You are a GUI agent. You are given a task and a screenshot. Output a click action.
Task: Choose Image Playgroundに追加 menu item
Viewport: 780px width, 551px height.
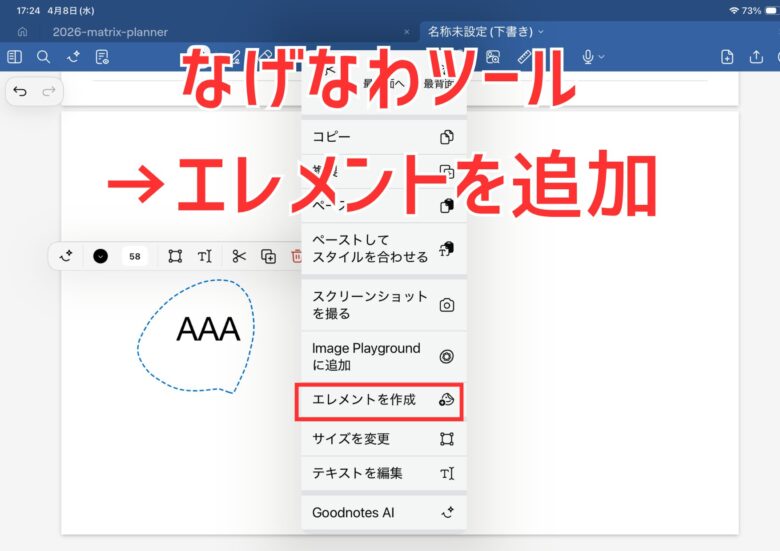click(x=384, y=357)
